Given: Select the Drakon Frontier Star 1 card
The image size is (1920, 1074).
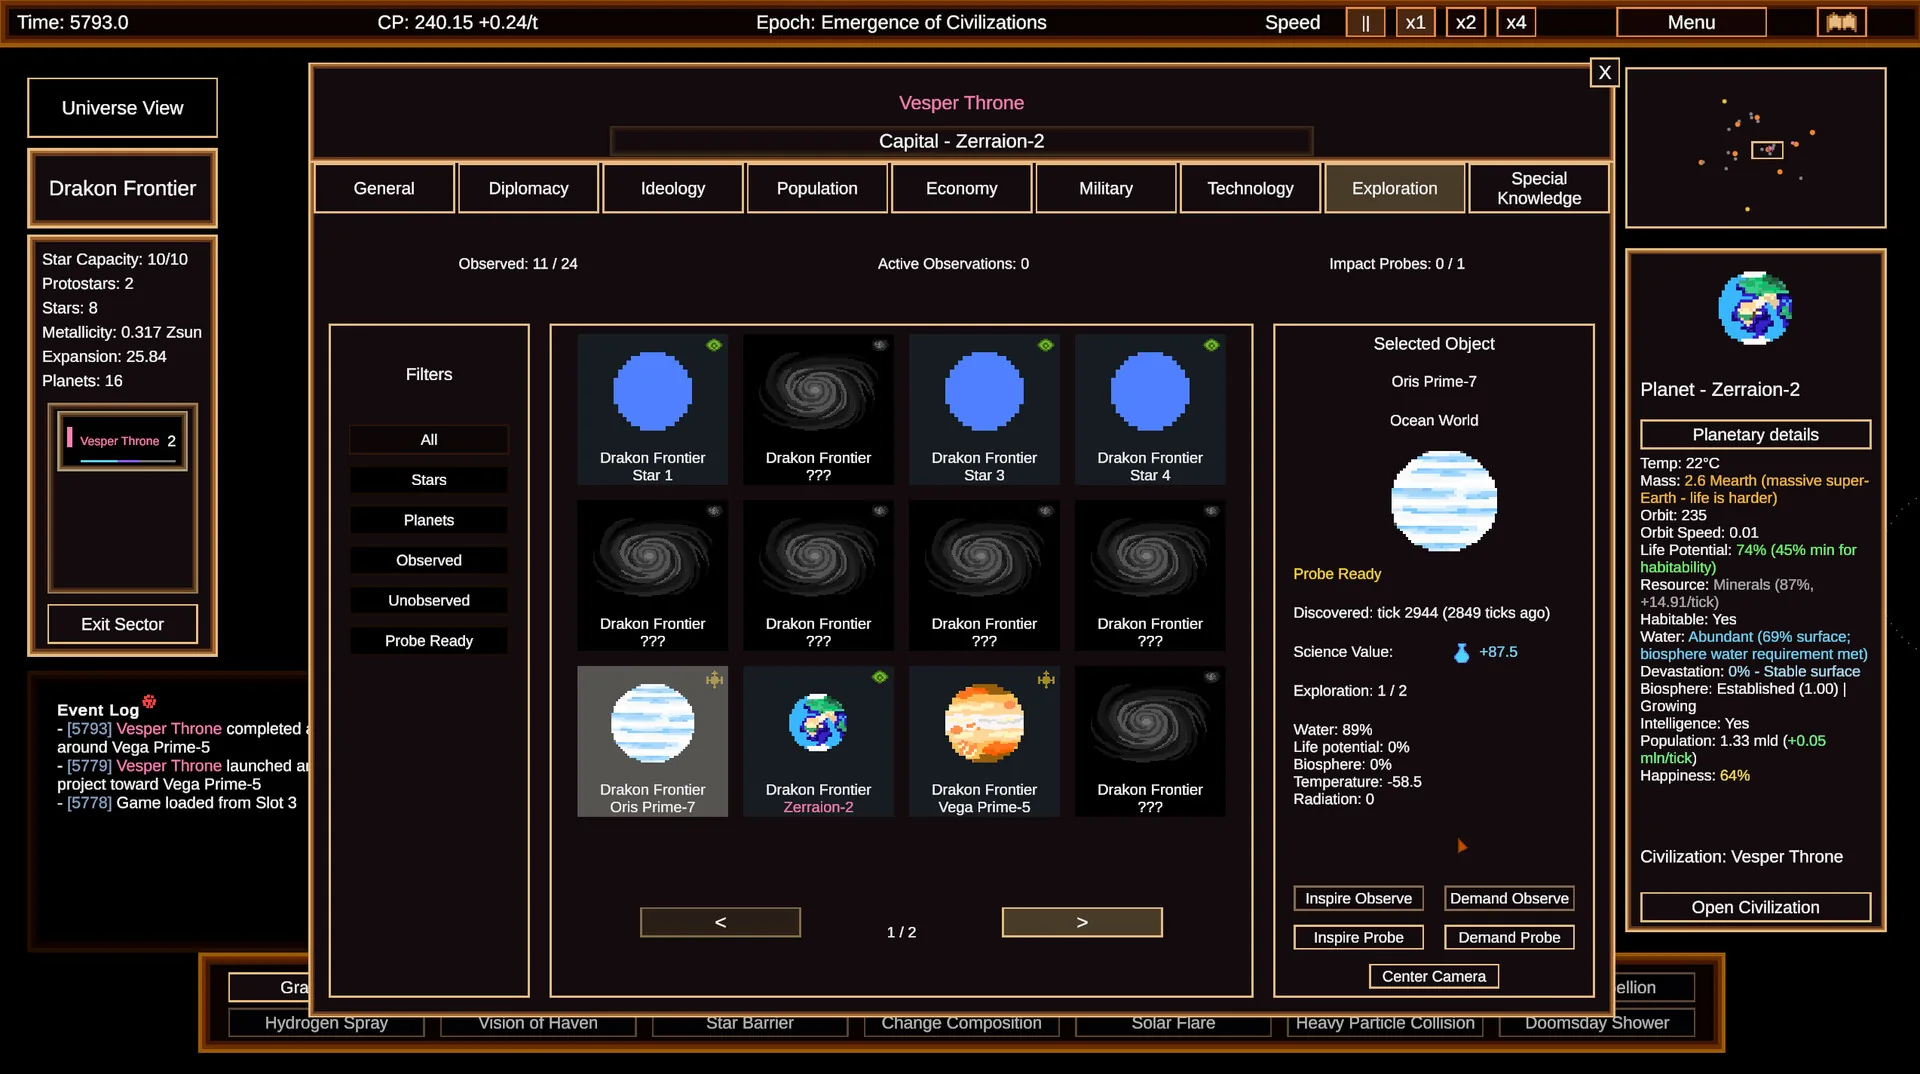Looking at the screenshot, I should [652, 410].
